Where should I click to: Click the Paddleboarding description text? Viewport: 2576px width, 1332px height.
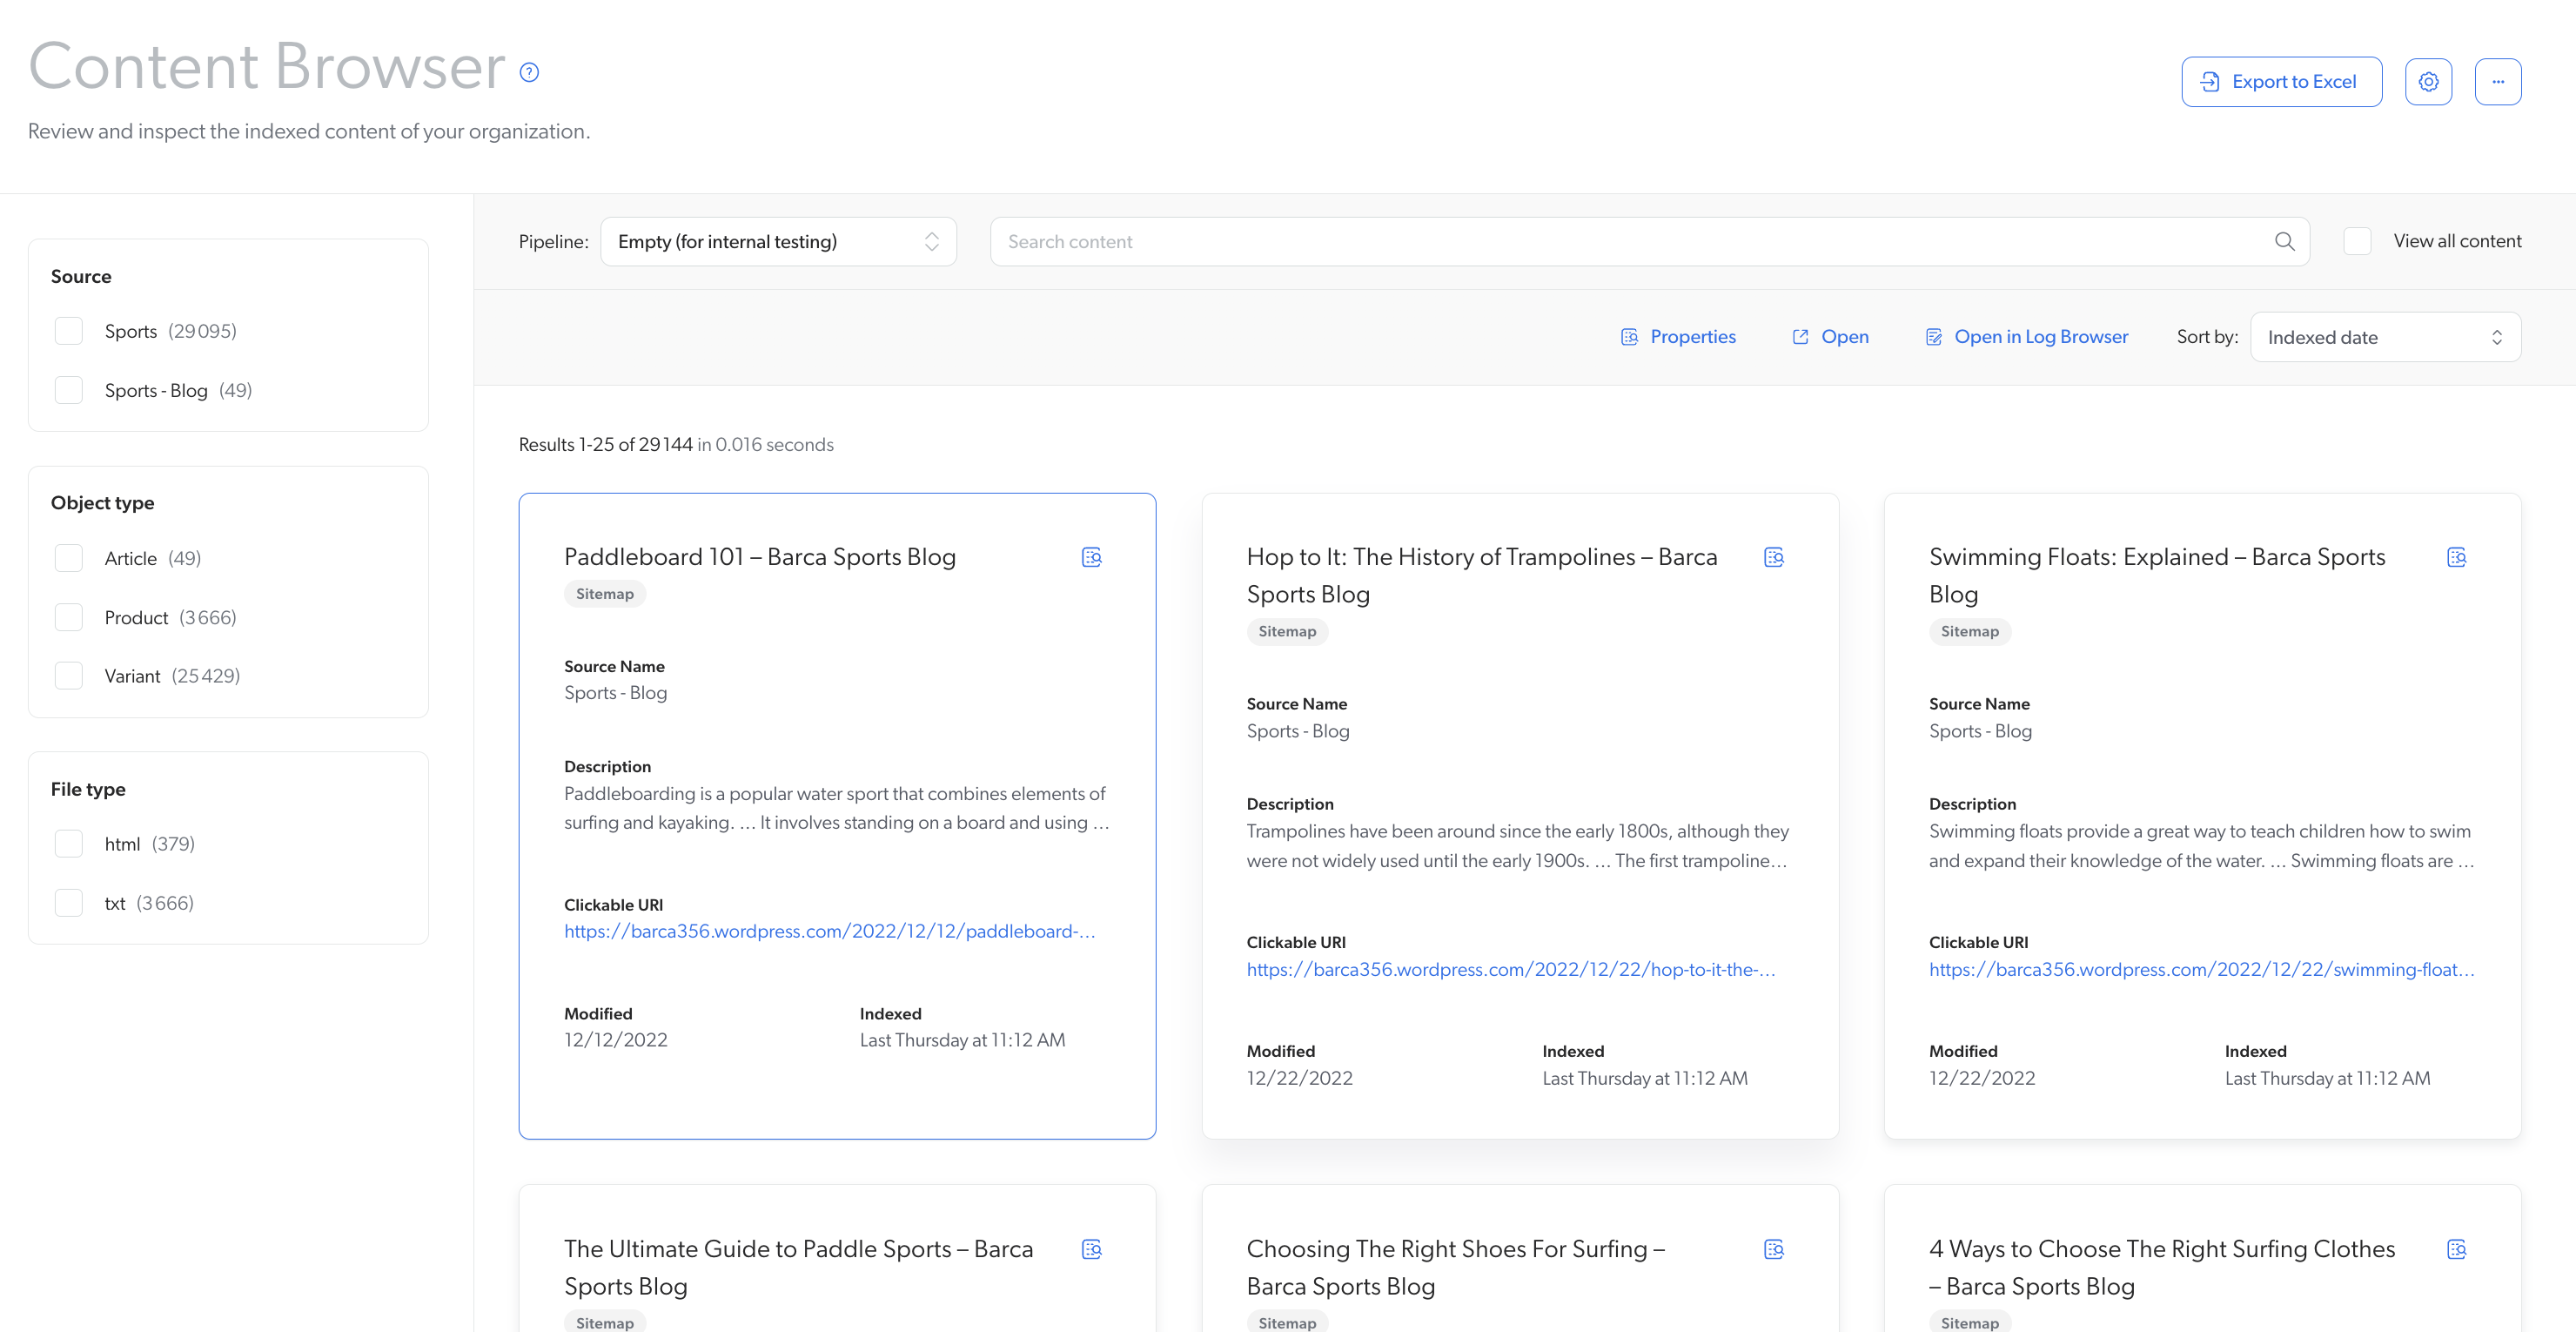(837, 808)
